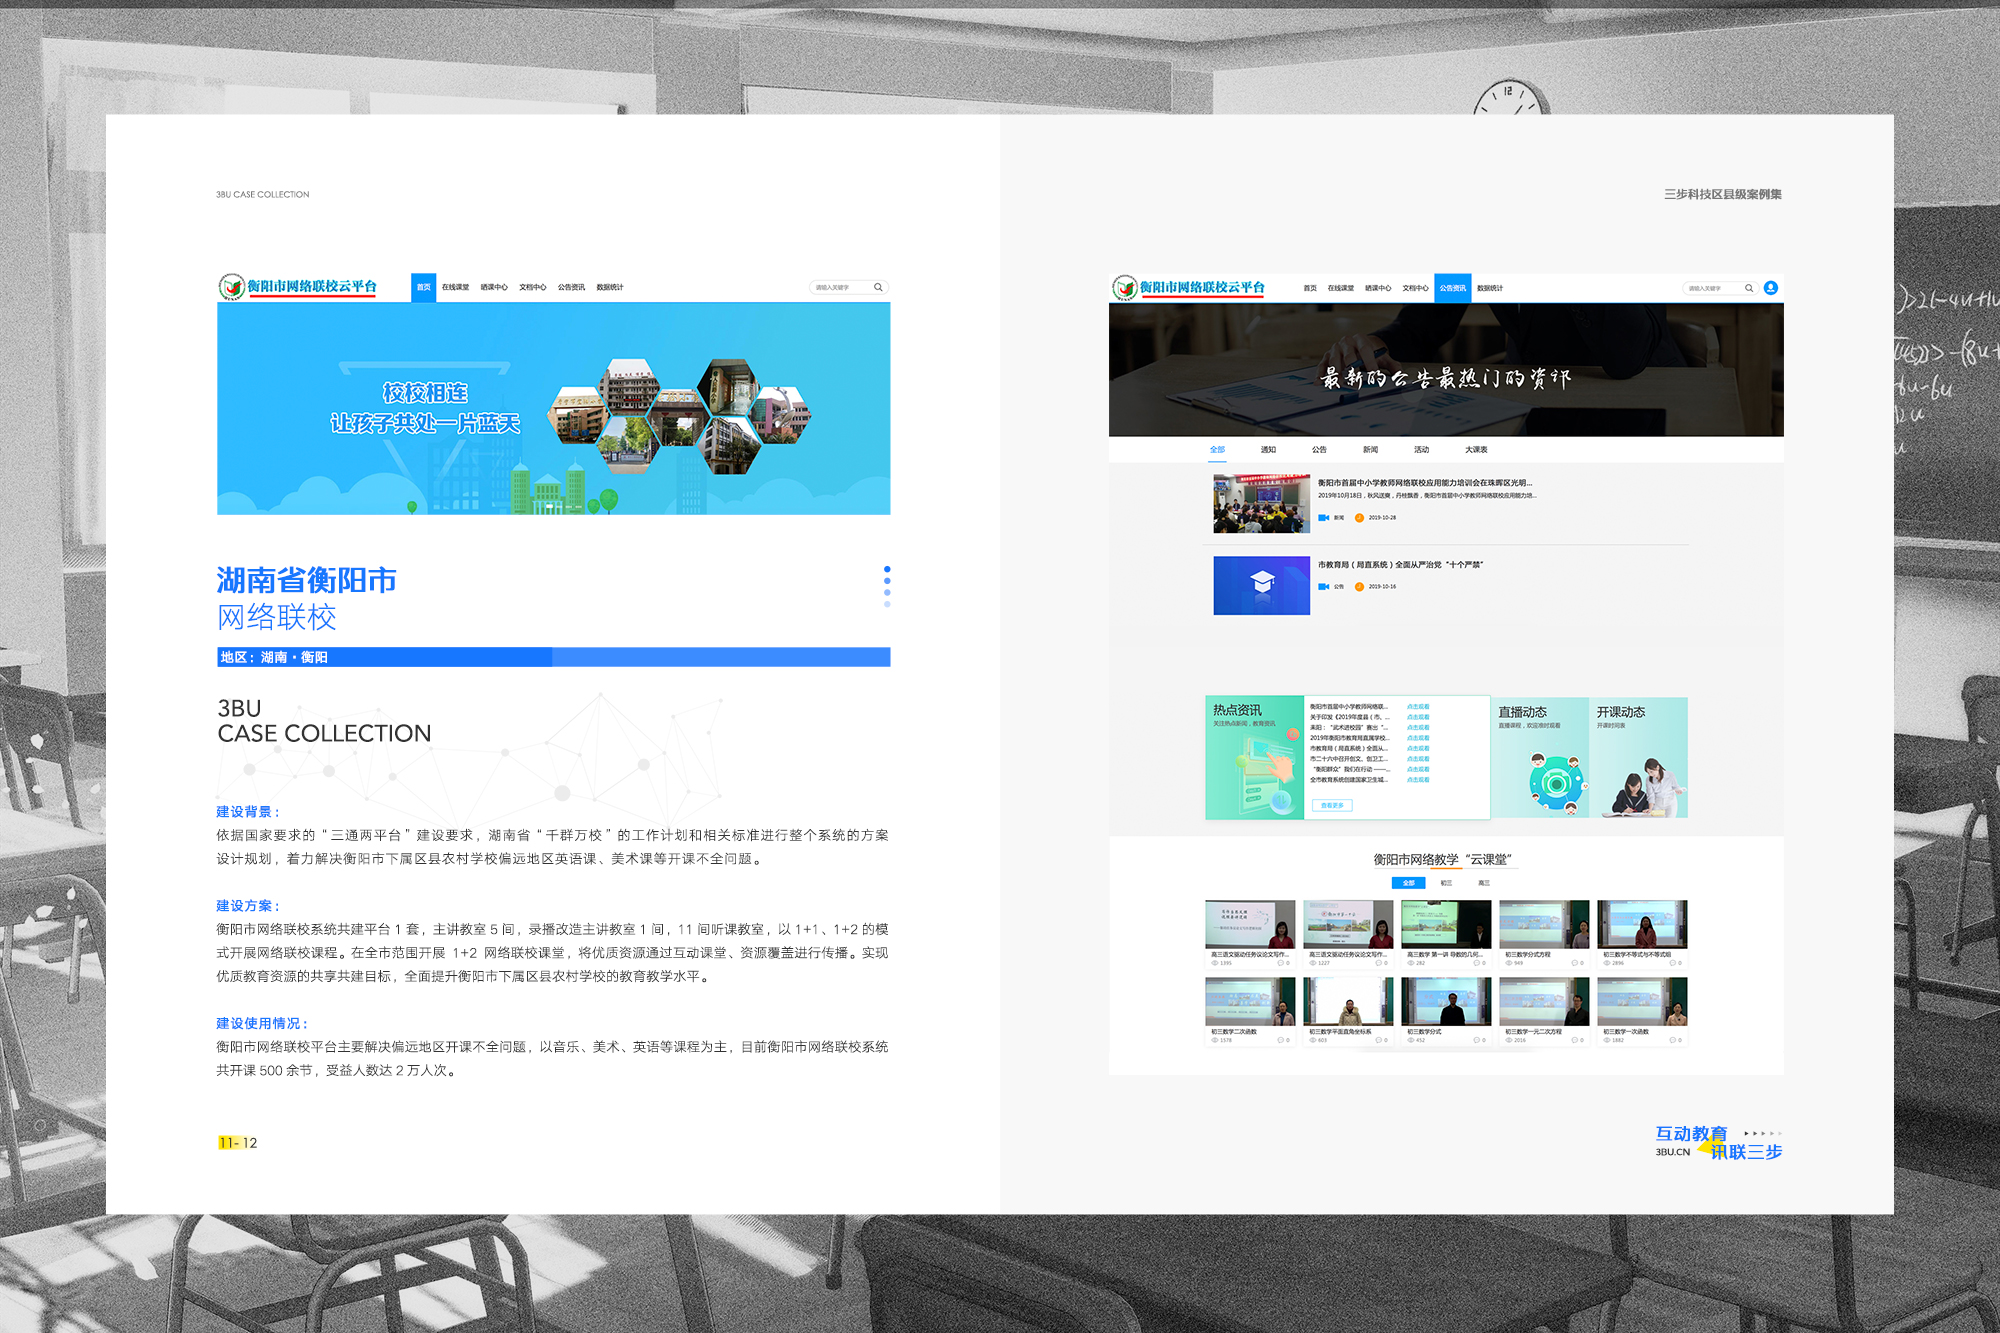
Task: Open 晒课中心 in left site navigation
Action: coord(494,287)
